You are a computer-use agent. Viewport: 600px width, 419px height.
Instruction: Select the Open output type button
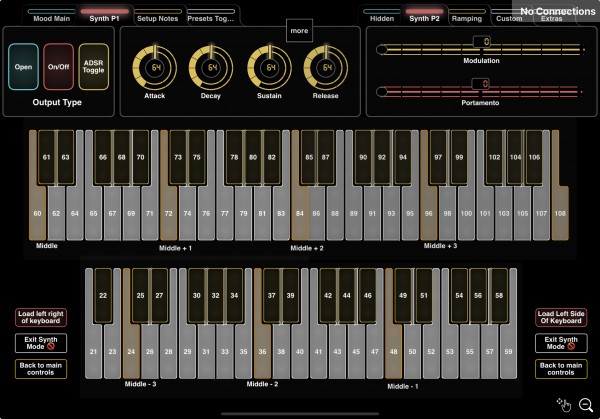point(23,67)
